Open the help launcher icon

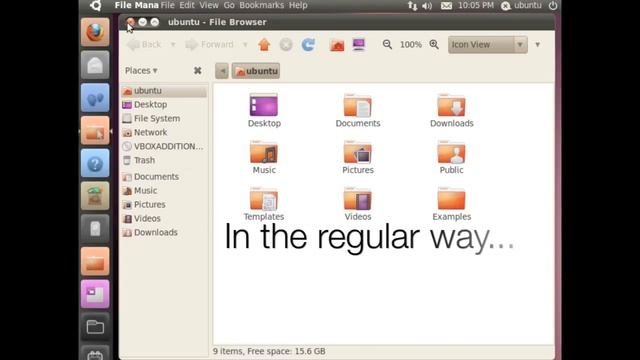coord(95,163)
